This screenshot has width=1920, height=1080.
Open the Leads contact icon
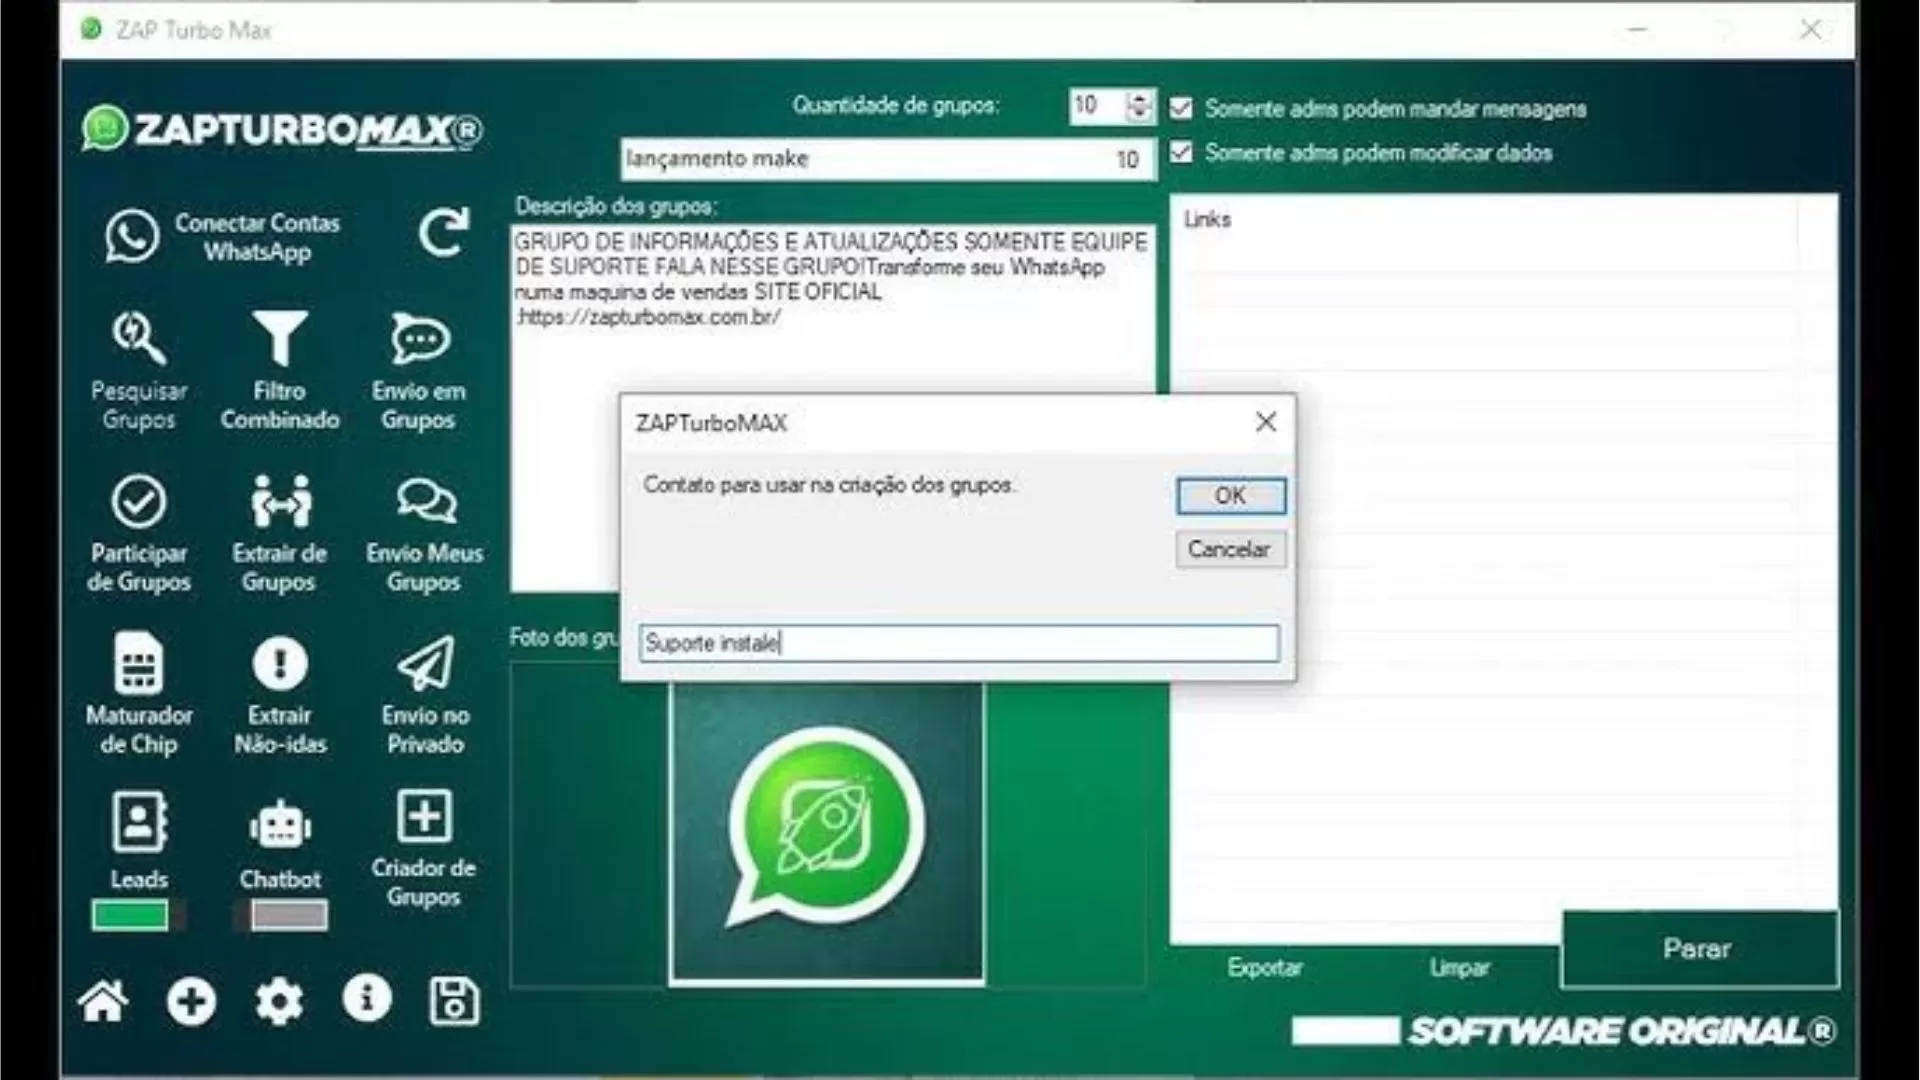[138, 822]
